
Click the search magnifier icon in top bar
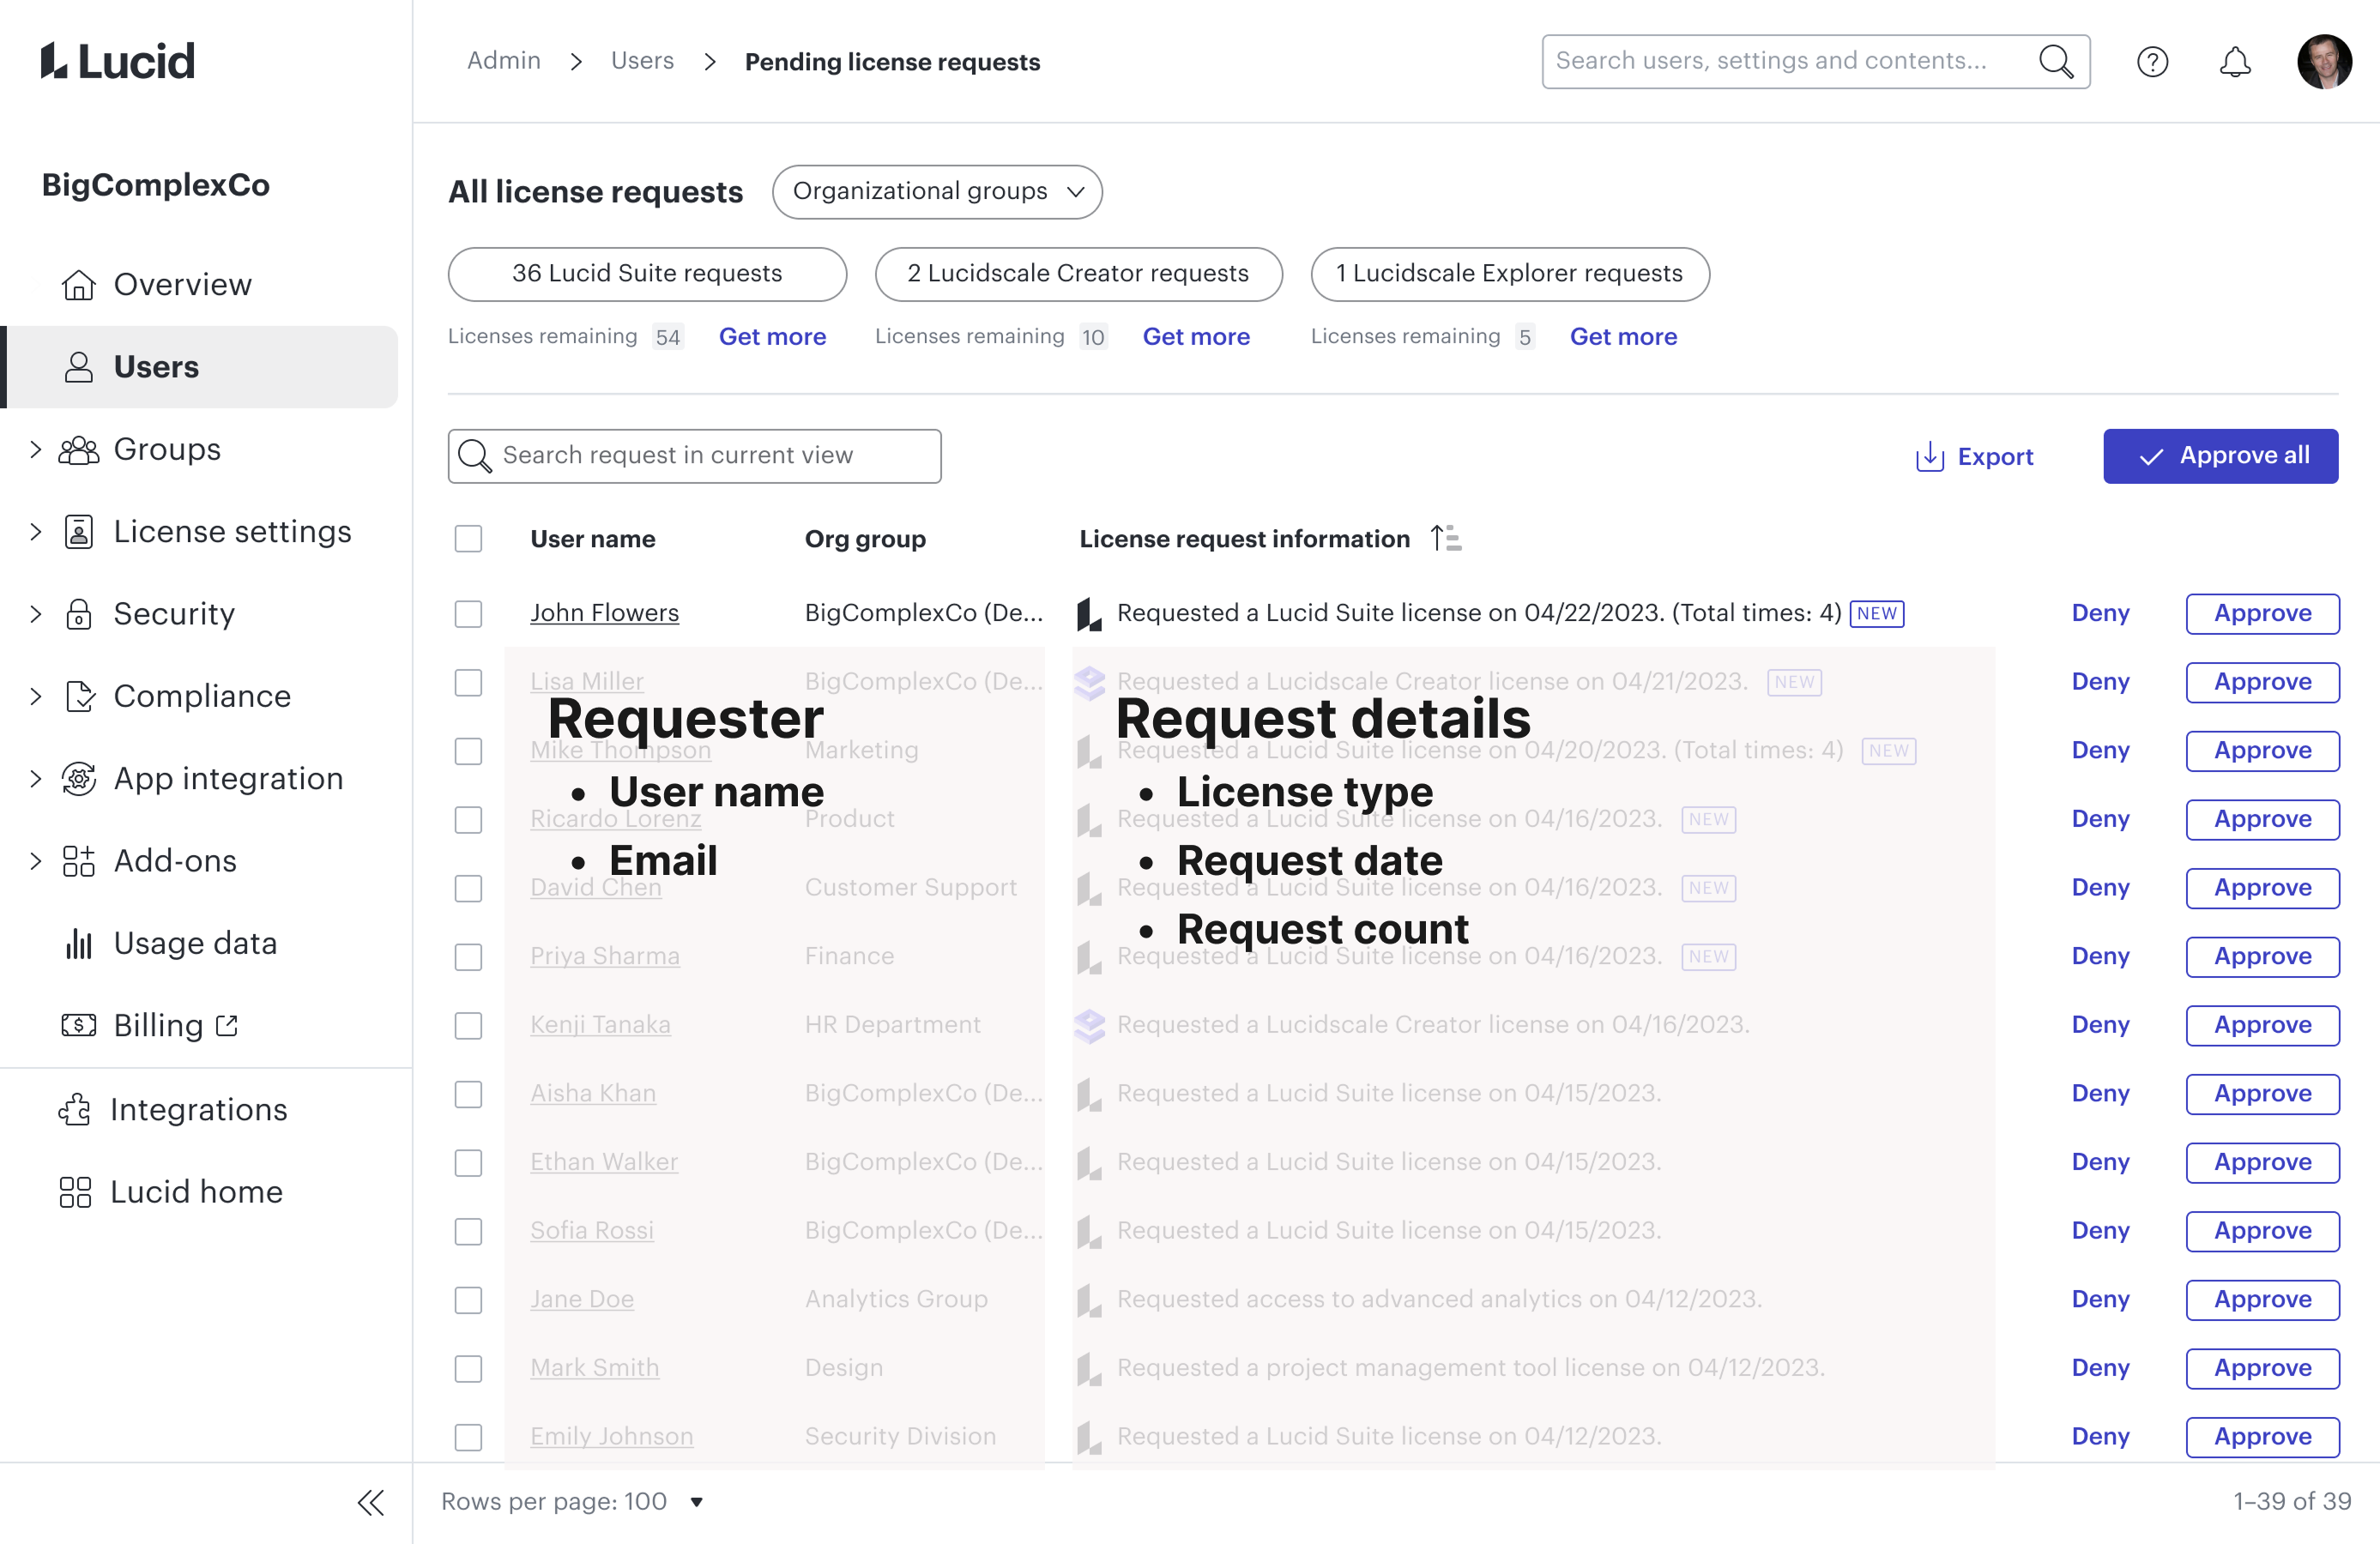point(2056,62)
